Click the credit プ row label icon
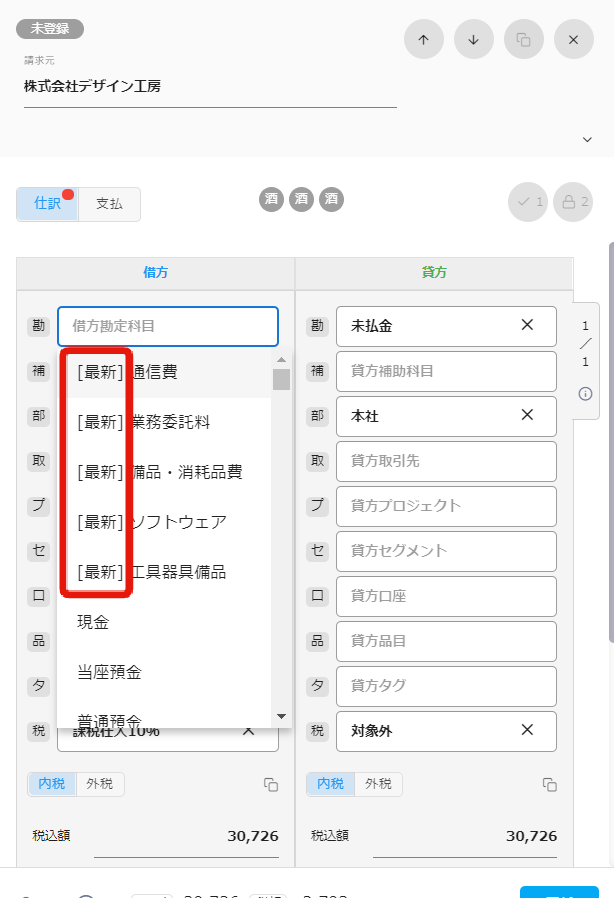 tap(317, 506)
